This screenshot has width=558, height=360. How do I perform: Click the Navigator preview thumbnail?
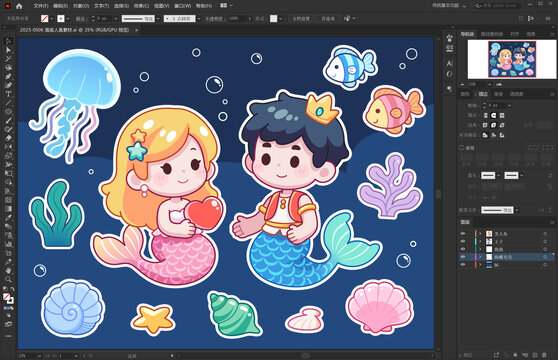pos(512,59)
